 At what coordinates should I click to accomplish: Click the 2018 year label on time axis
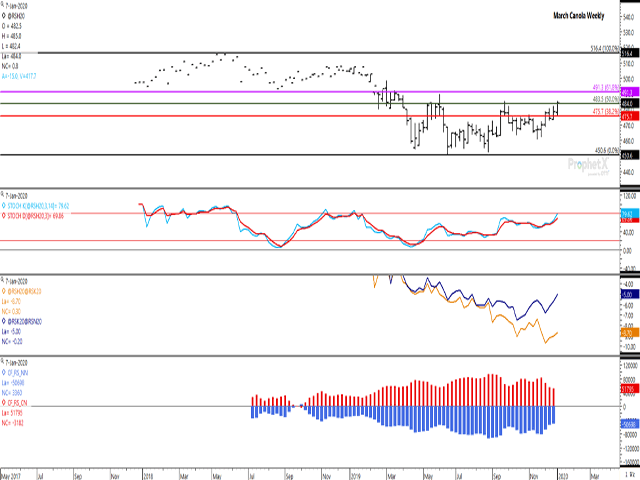pos(148,476)
